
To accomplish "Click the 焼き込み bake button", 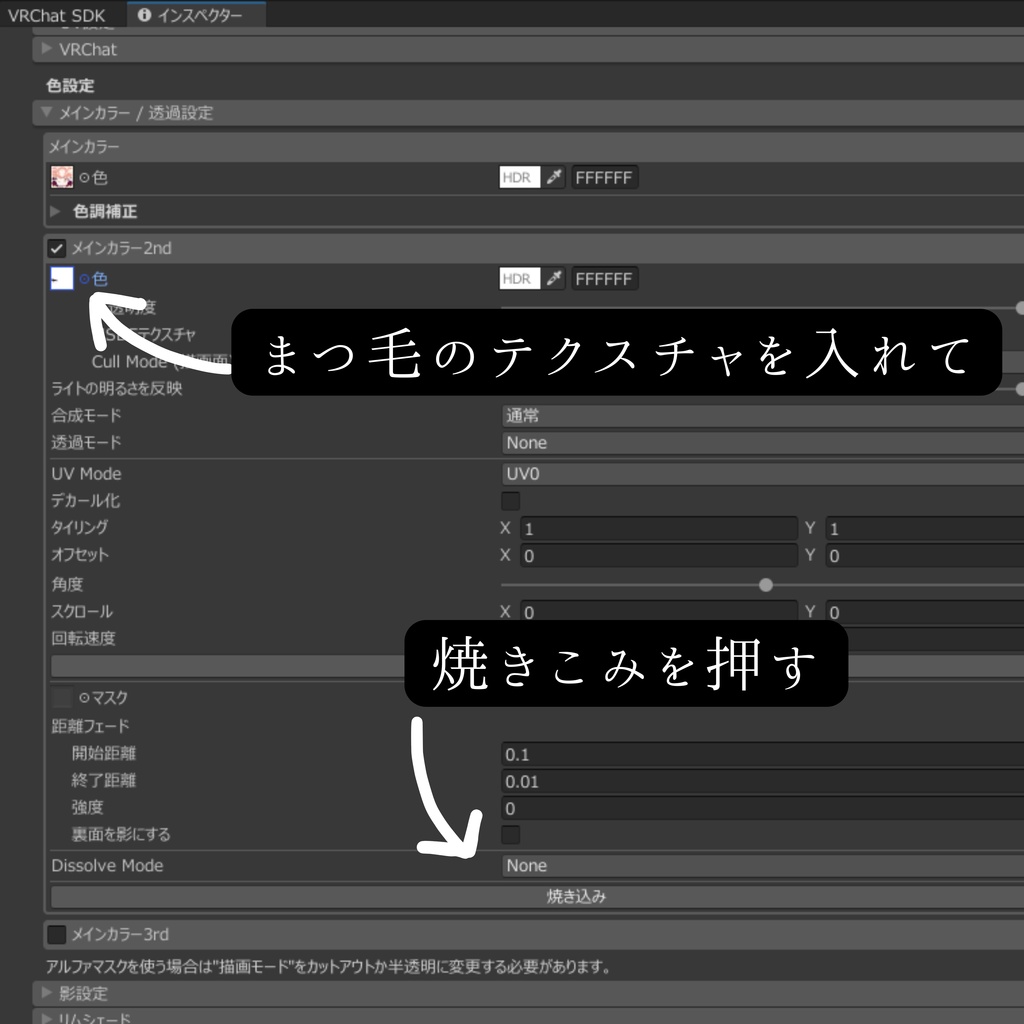I will pyautogui.click(x=537, y=897).
